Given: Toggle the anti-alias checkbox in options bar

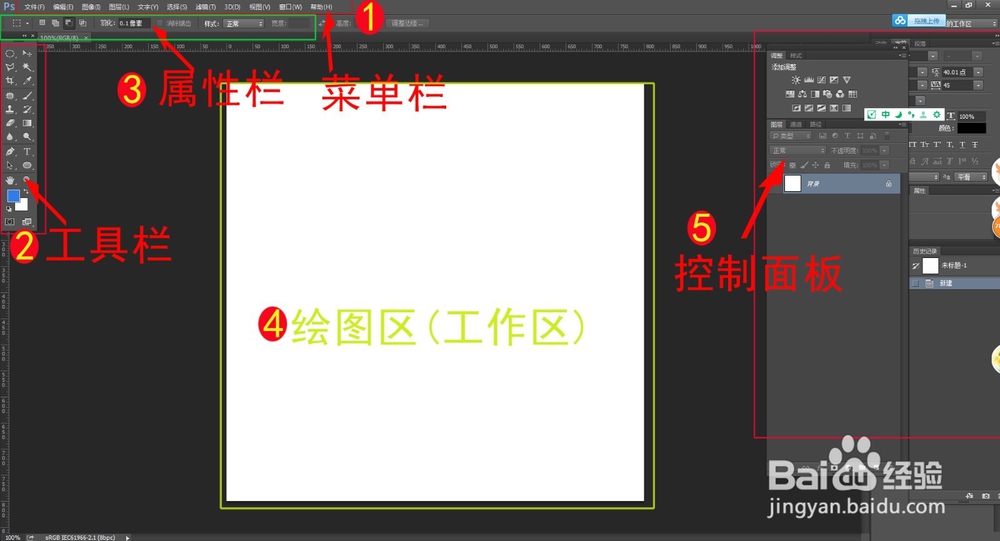Looking at the screenshot, I should tap(159, 24).
